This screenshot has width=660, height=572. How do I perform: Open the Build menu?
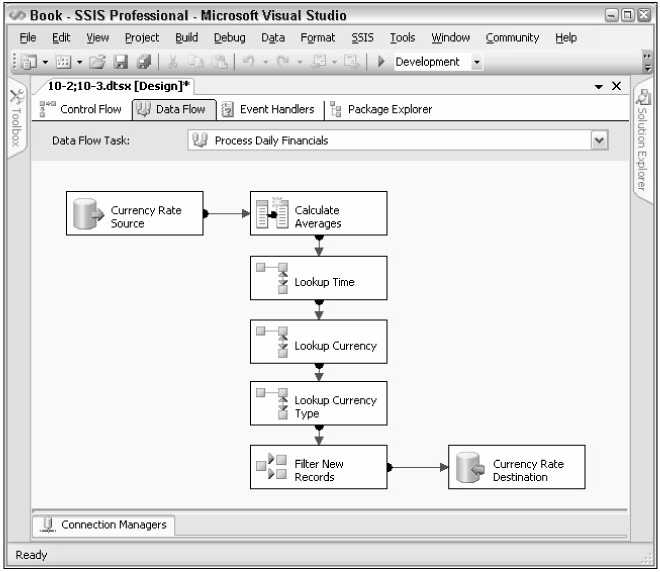tap(186, 38)
